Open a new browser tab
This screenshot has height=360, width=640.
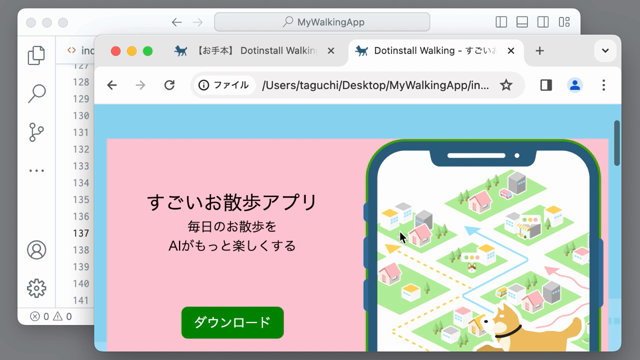540,51
